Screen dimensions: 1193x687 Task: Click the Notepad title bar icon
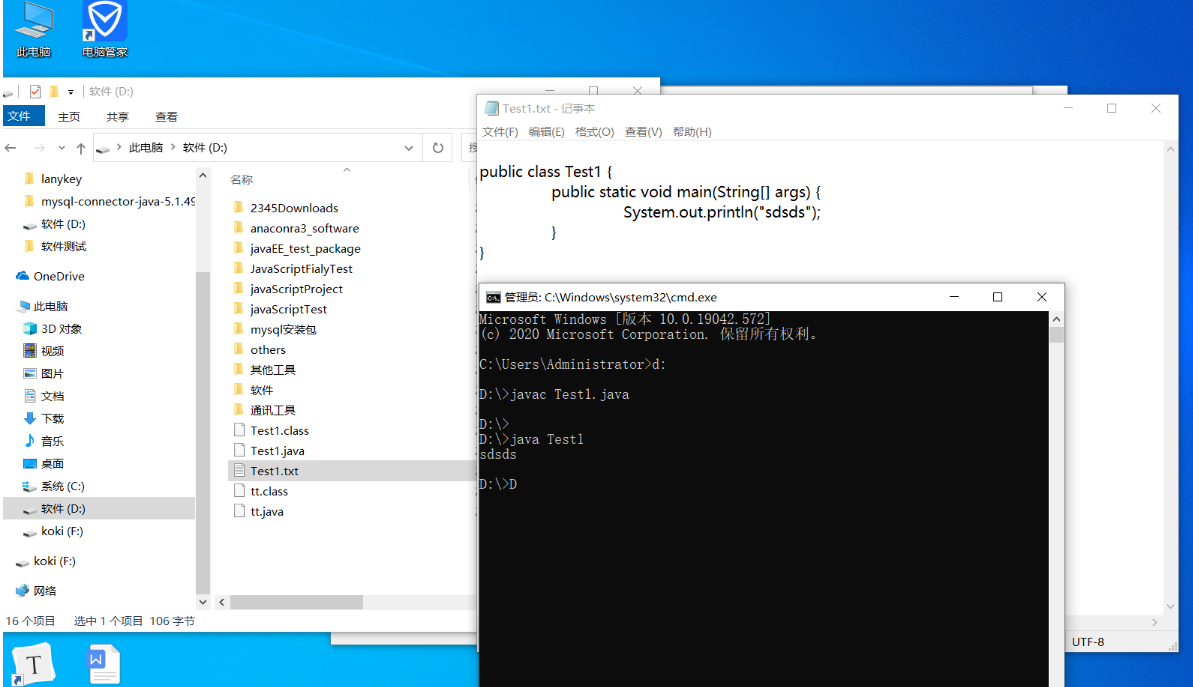(492, 109)
